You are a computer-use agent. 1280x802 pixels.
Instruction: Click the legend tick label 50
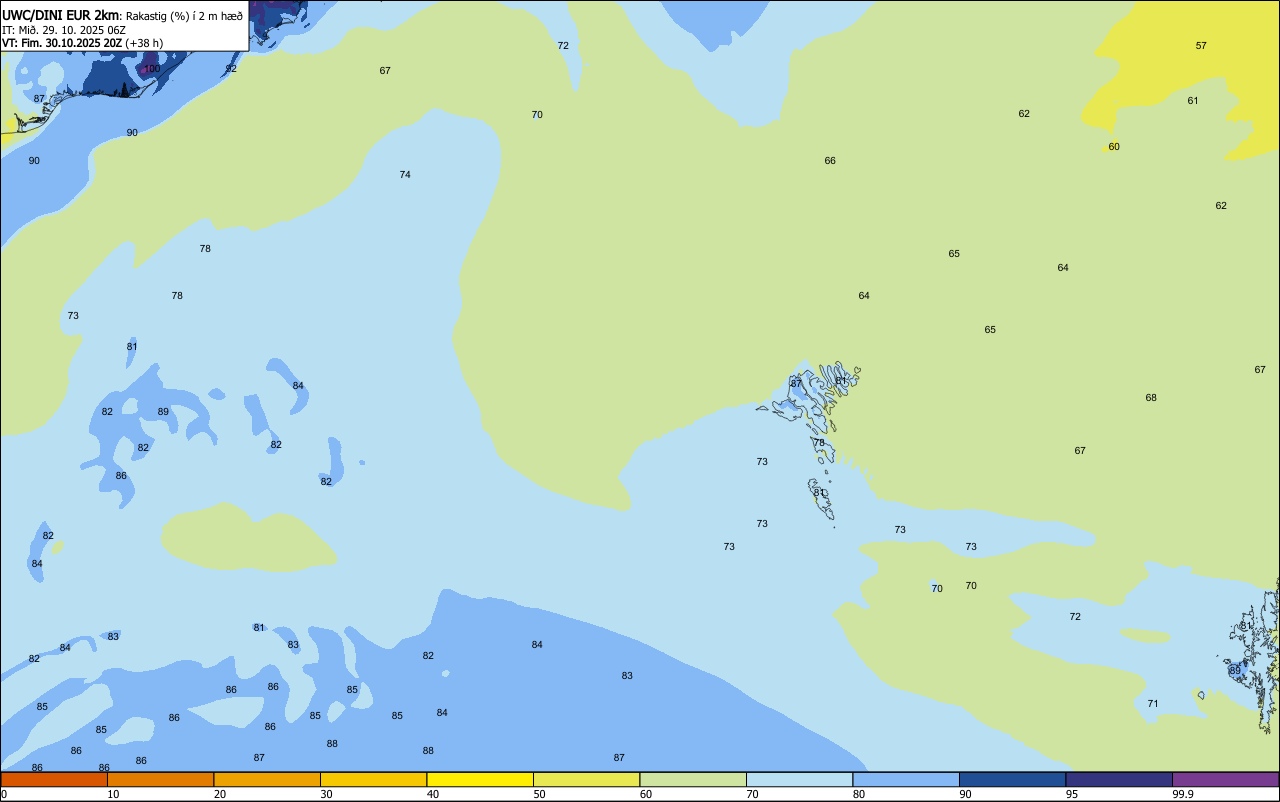[539, 794]
